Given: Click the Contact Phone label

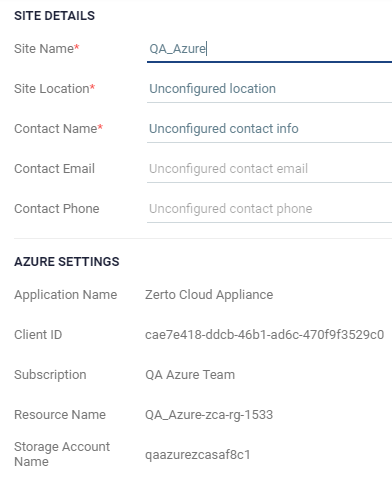Looking at the screenshot, I should click(57, 209).
